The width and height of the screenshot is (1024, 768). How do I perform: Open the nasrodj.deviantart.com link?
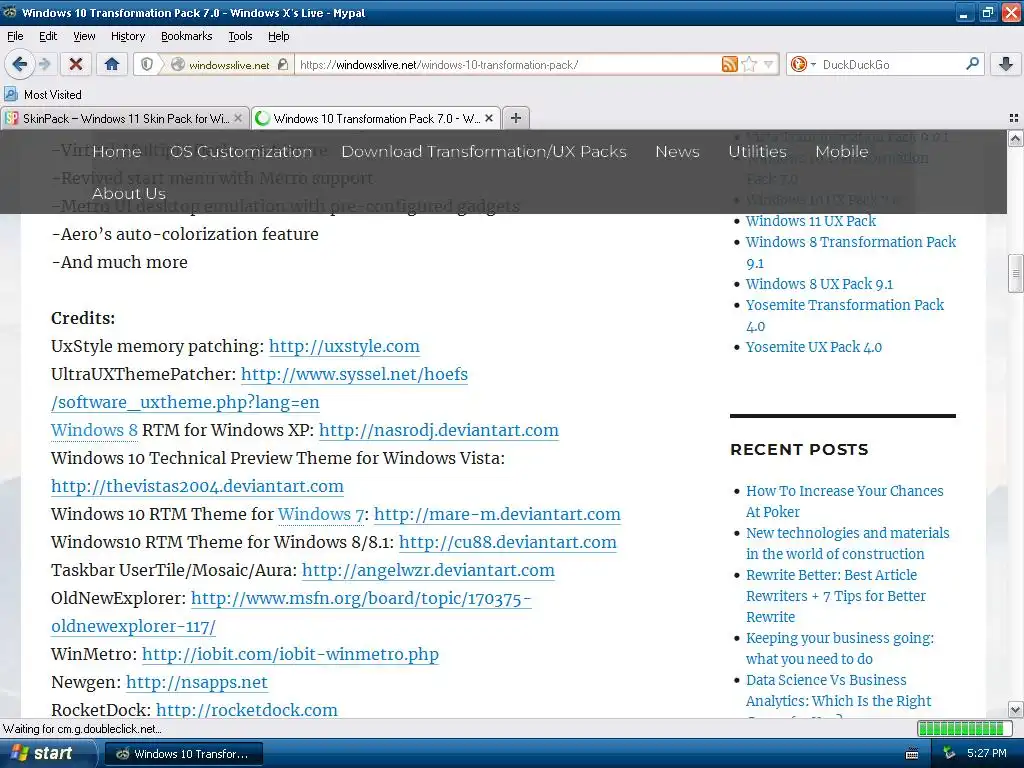click(x=439, y=430)
